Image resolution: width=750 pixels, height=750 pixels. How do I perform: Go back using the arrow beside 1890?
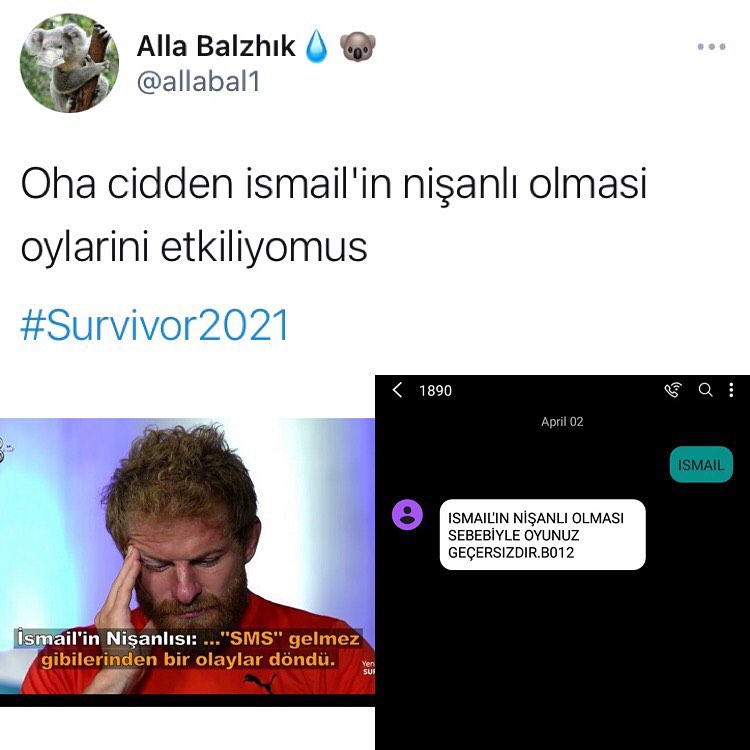(x=397, y=390)
